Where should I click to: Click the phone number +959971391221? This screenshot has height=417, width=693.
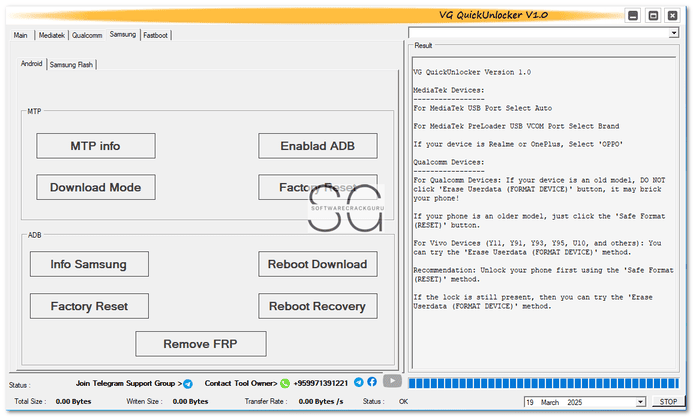pyautogui.click(x=321, y=383)
